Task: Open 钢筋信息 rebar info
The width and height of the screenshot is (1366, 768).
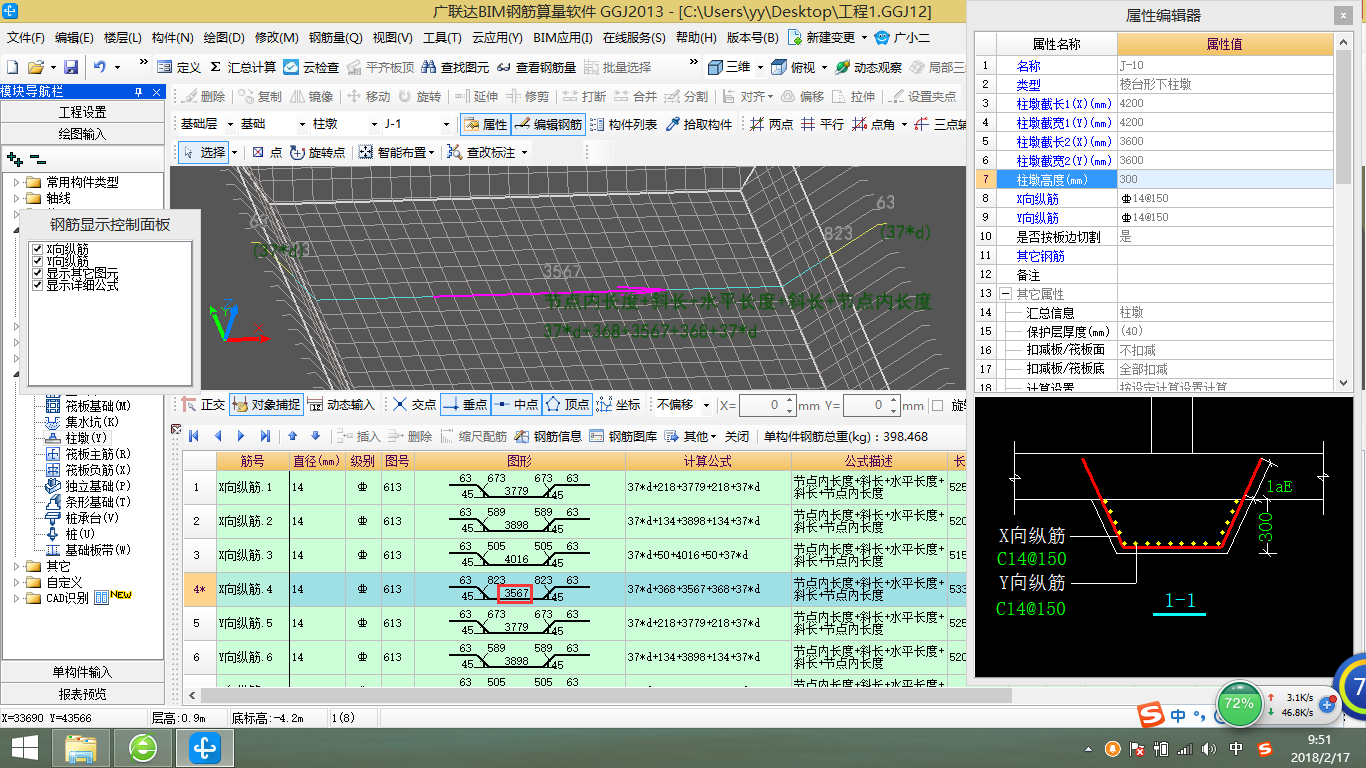Action: [548, 437]
